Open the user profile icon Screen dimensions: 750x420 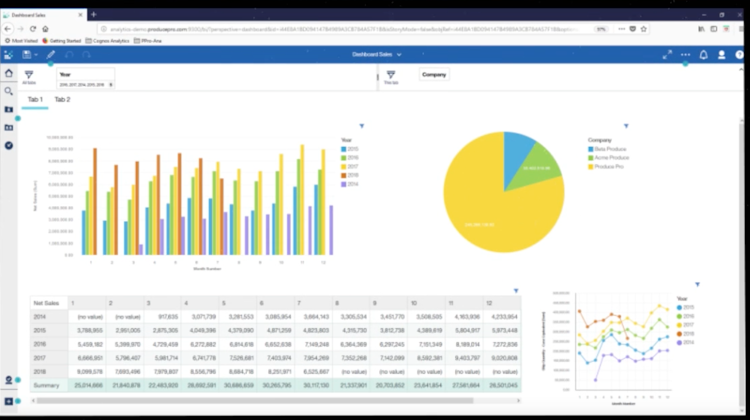point(722,55)
